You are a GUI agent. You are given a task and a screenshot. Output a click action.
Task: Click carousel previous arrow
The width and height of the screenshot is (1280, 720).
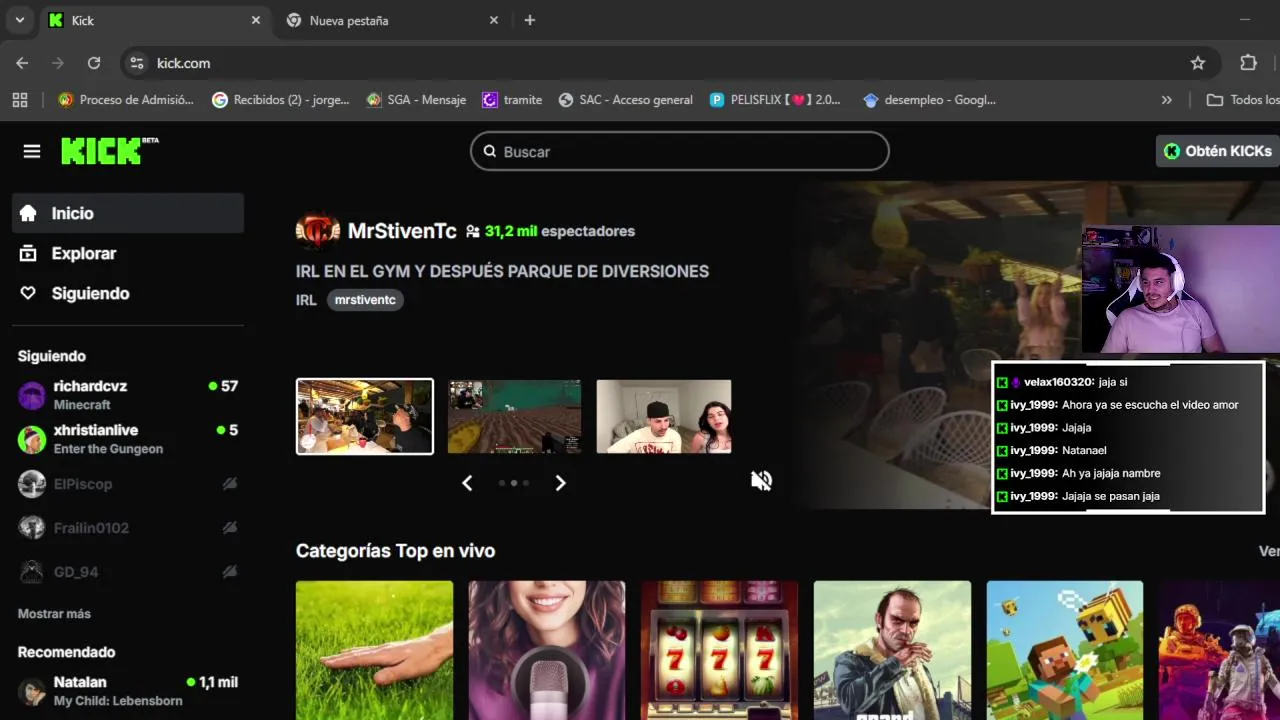(467, 483)
